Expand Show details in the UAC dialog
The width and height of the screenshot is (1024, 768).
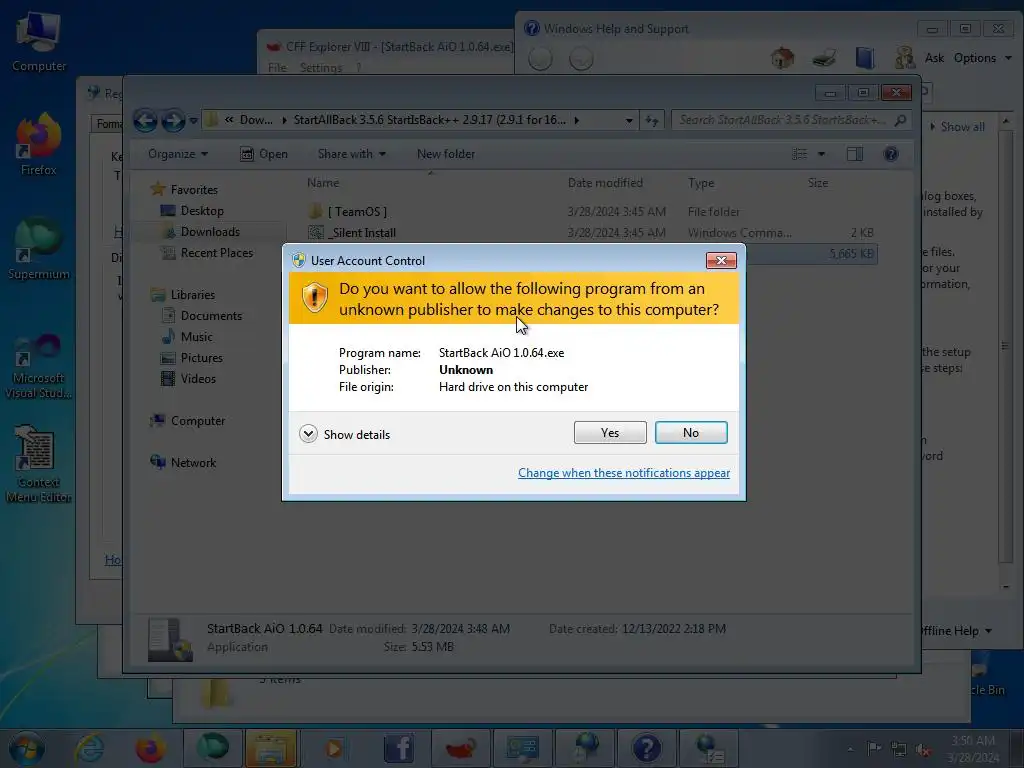click(x=344, y=434)
